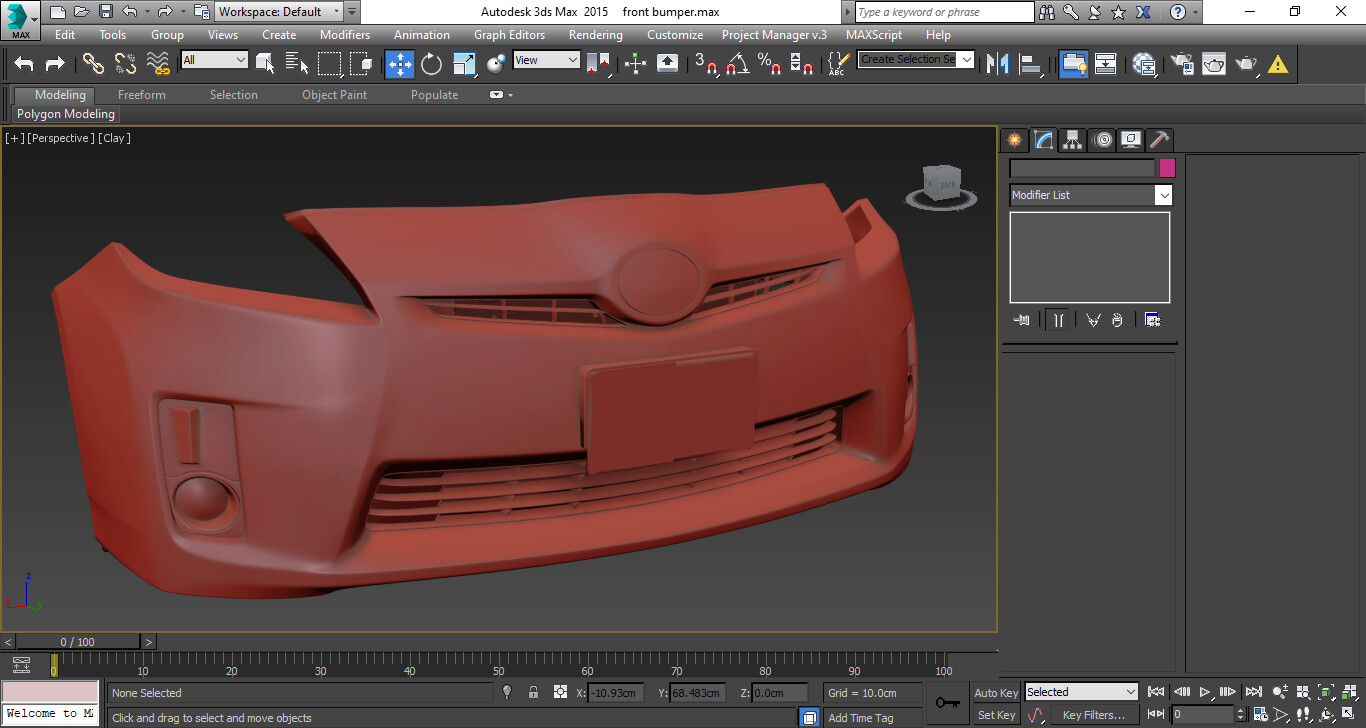Toggle Pin Stack in modifier panel
1366x728 pixels.
coord(1021,320)
